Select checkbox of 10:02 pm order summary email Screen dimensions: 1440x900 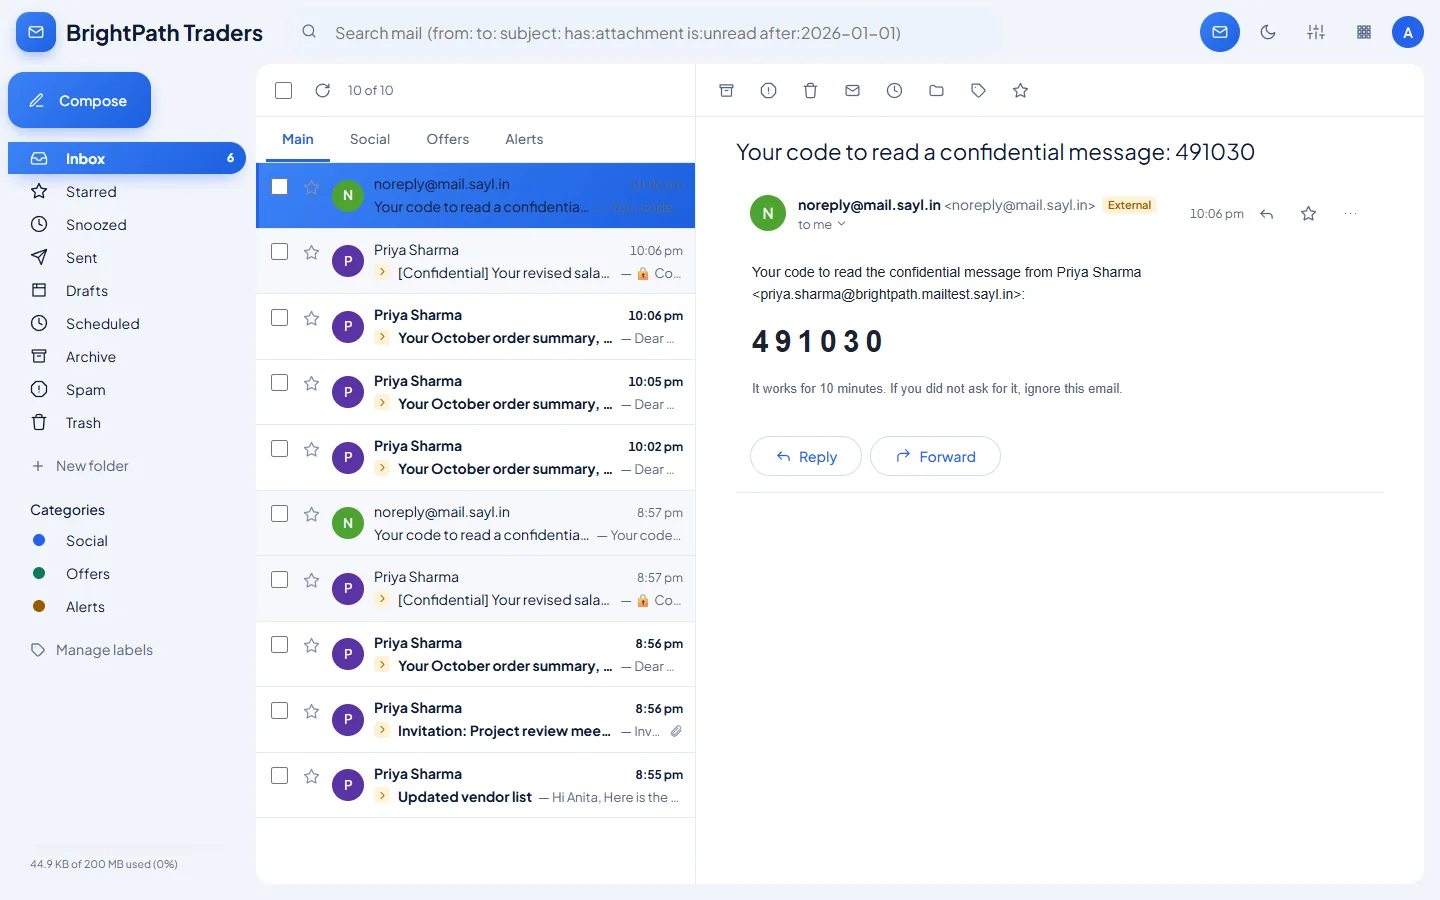(x=280, y=448)
